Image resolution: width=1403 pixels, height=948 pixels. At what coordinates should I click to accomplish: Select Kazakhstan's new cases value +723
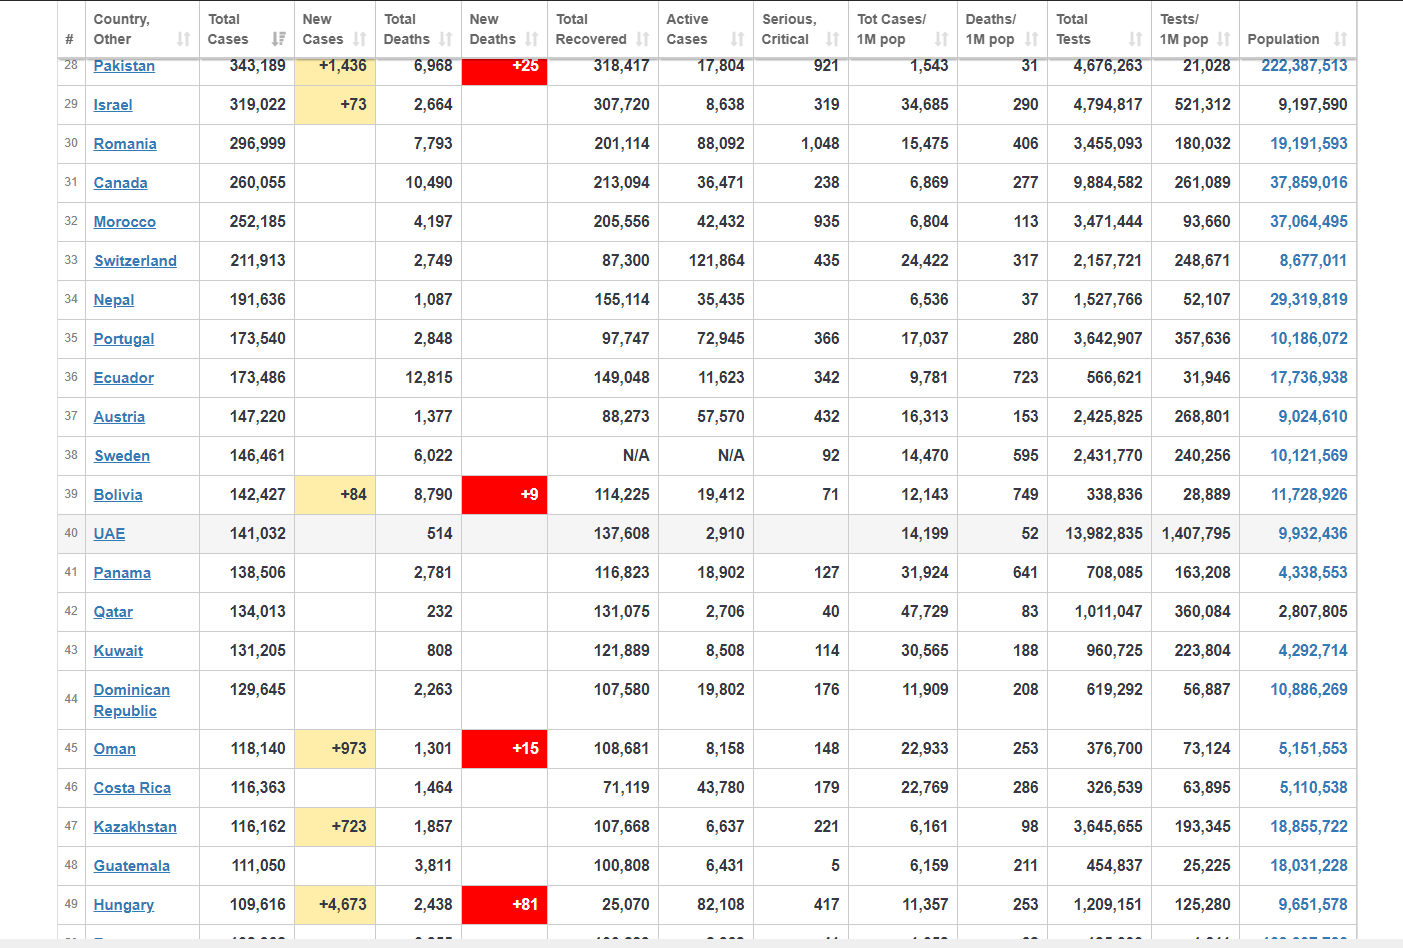335,827
